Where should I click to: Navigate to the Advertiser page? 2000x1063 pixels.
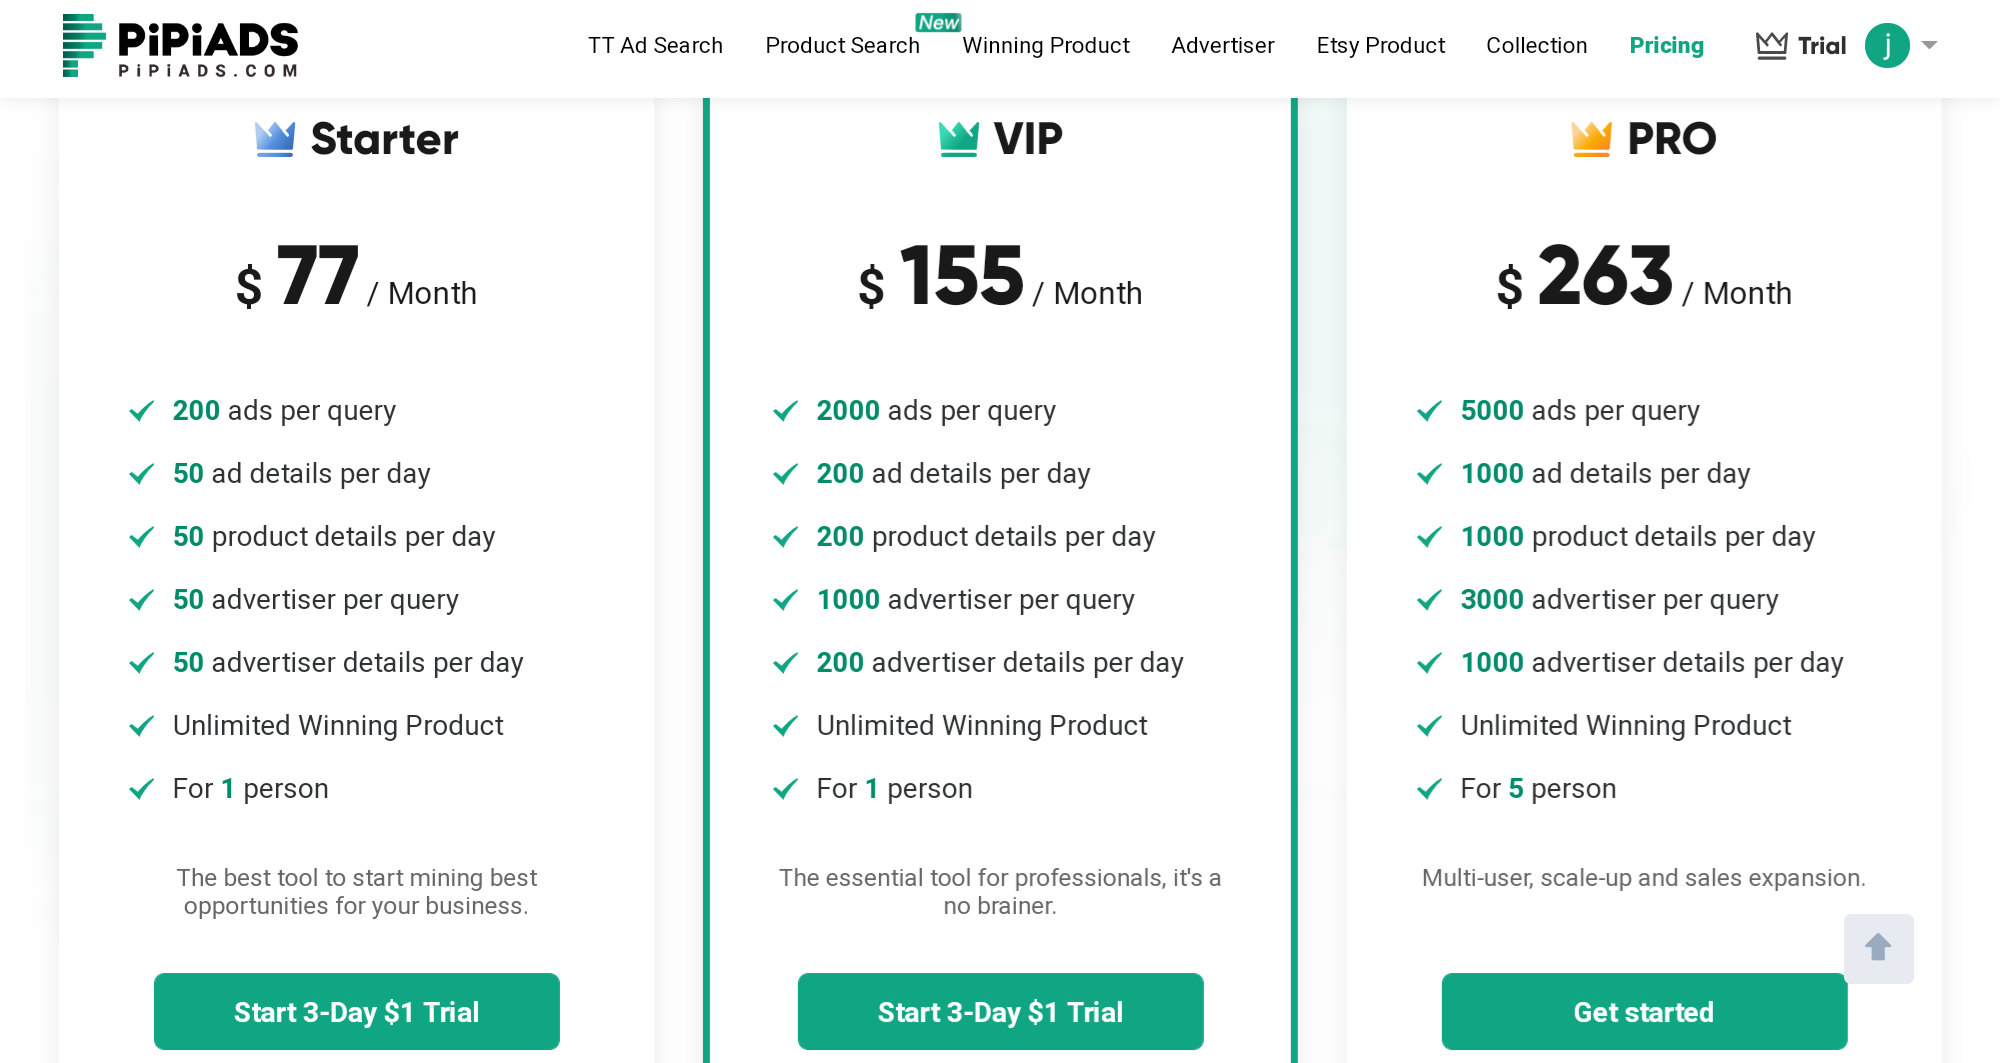(1223, 46)
